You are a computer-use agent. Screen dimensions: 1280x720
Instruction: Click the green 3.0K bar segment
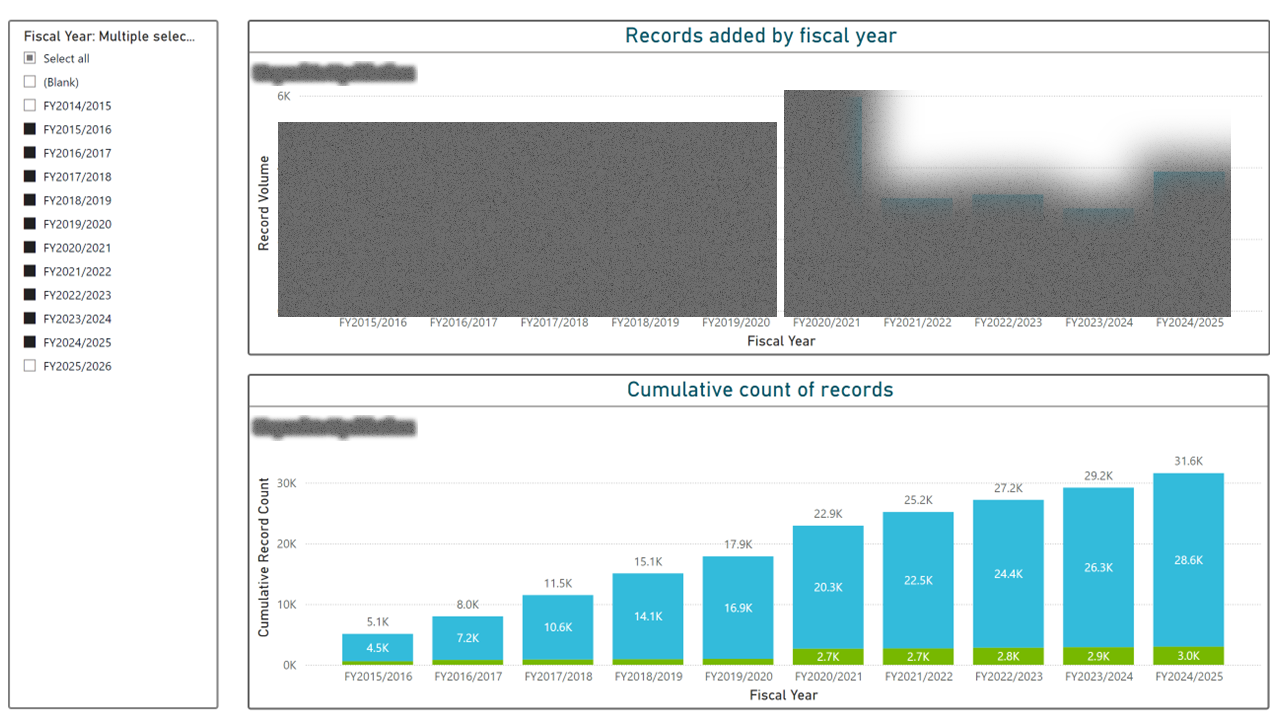coord(1188,656)
